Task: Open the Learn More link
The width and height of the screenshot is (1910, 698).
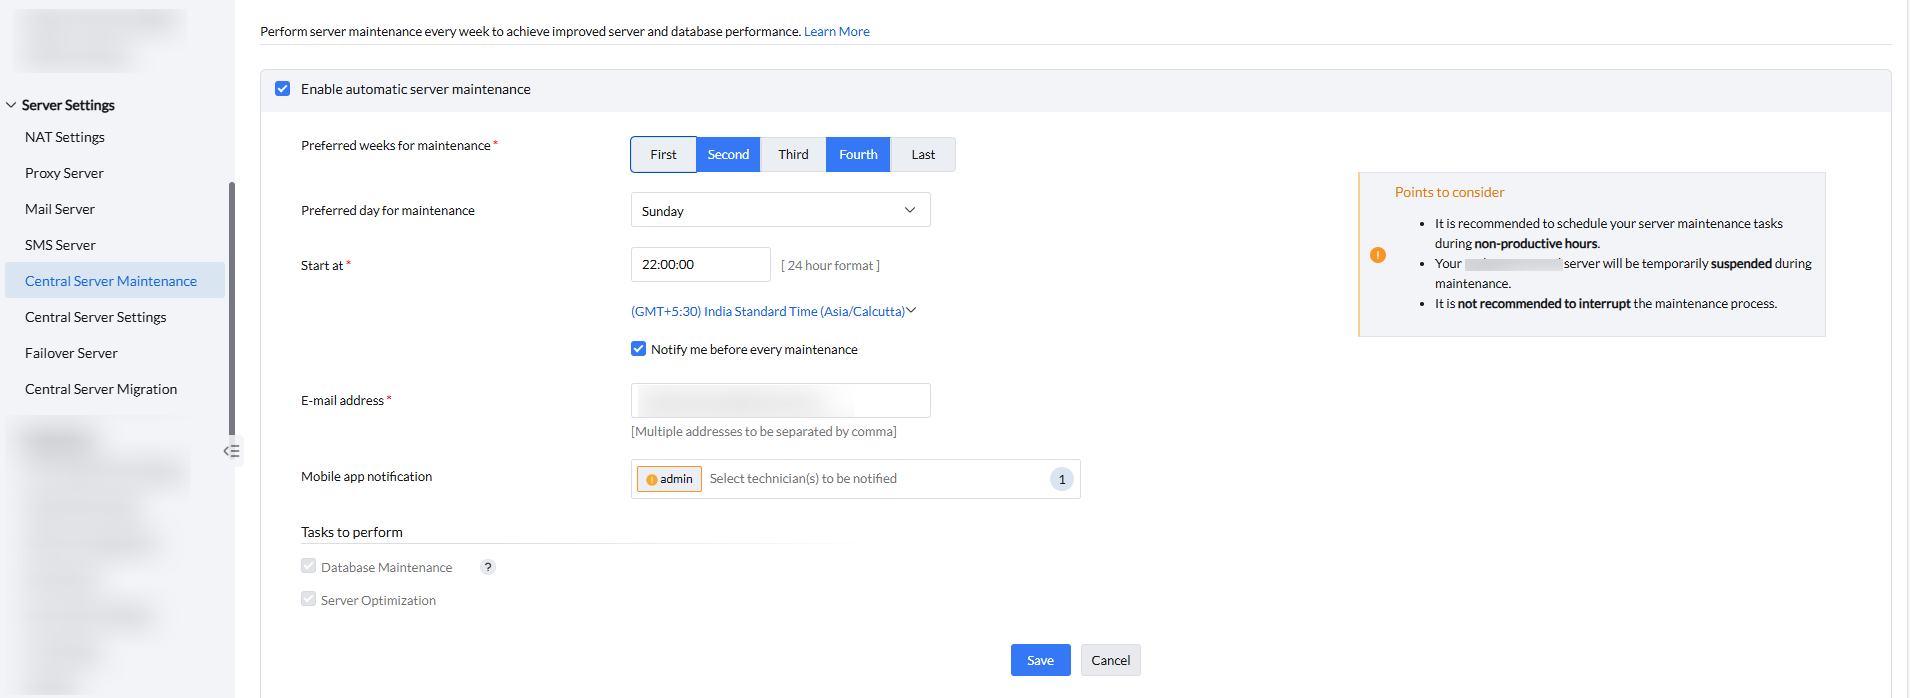Action: pyautogui.click(x=837, y=32)
